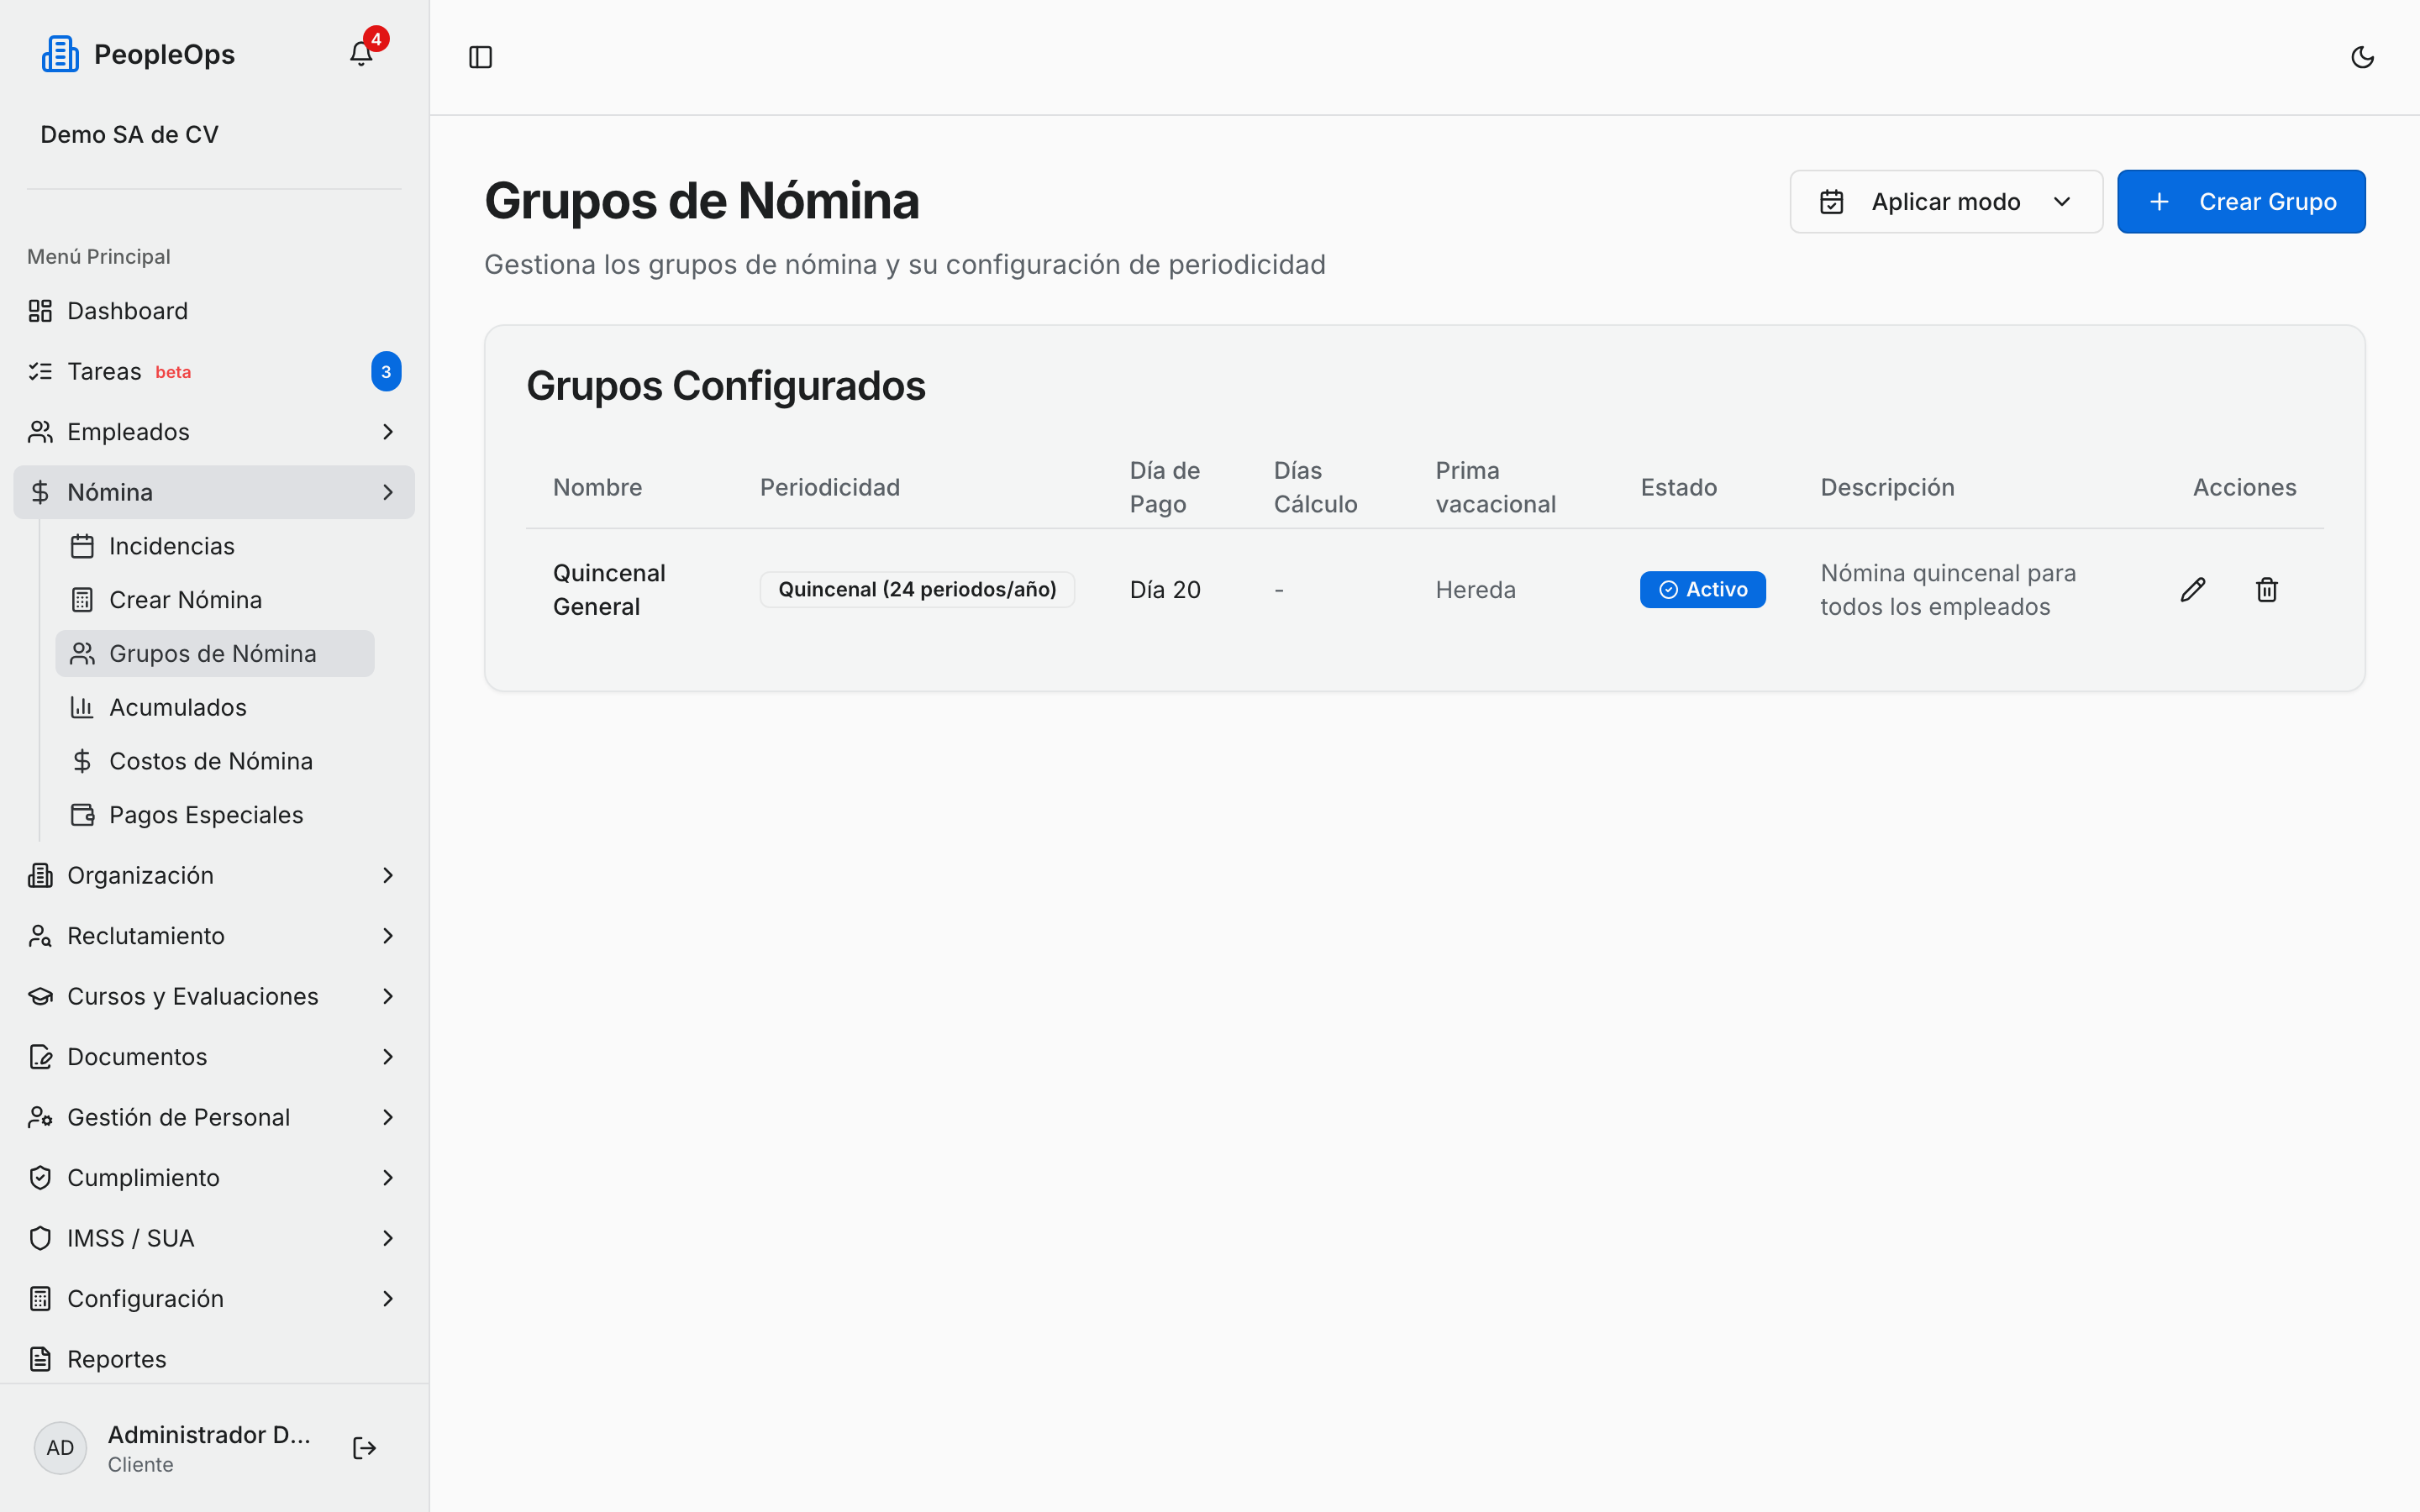This screenshot has height=1512, width=2420.
Task: Click the Dashboard grid icon
Action: pos(40,311)
